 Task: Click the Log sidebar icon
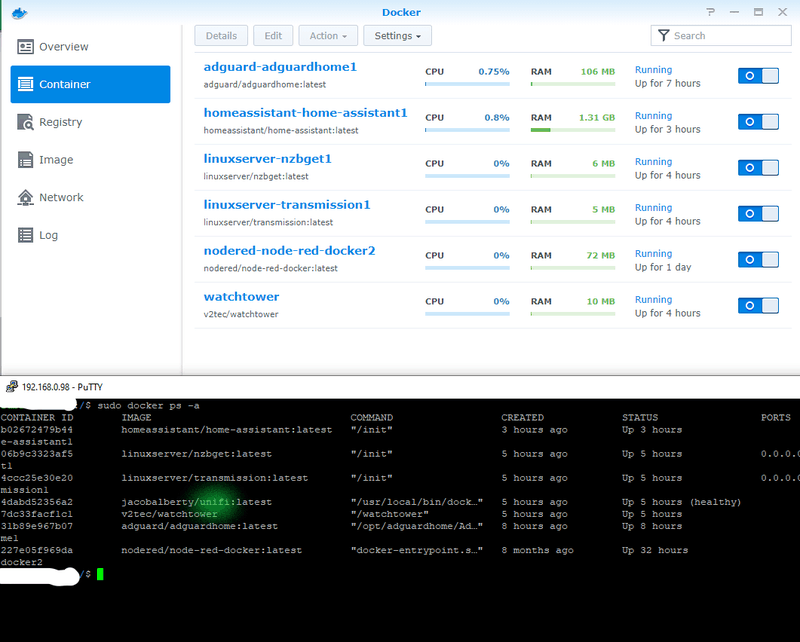coord(25,235)
